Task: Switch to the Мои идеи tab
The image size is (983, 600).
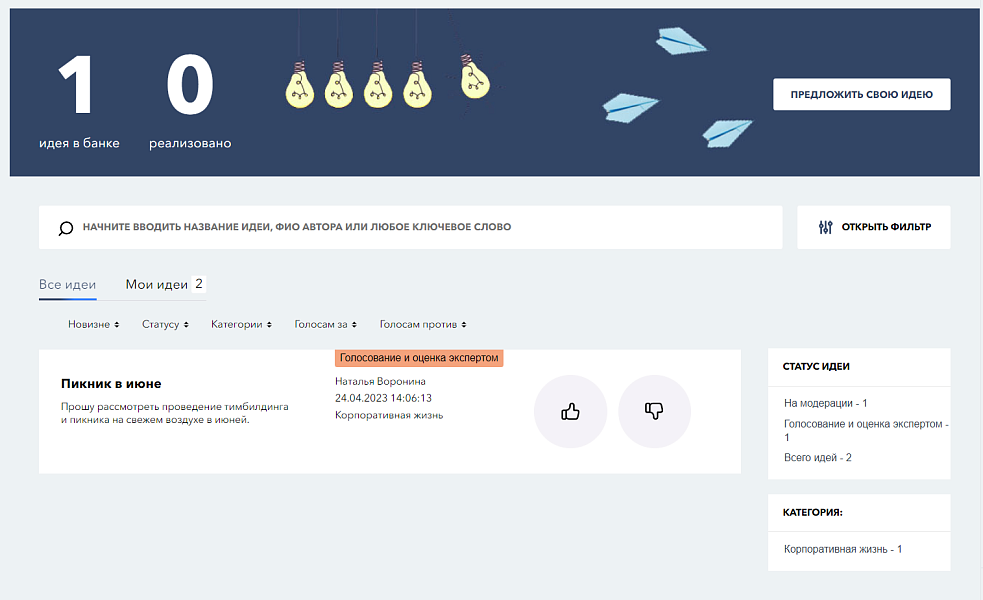Action: point(157,285)
